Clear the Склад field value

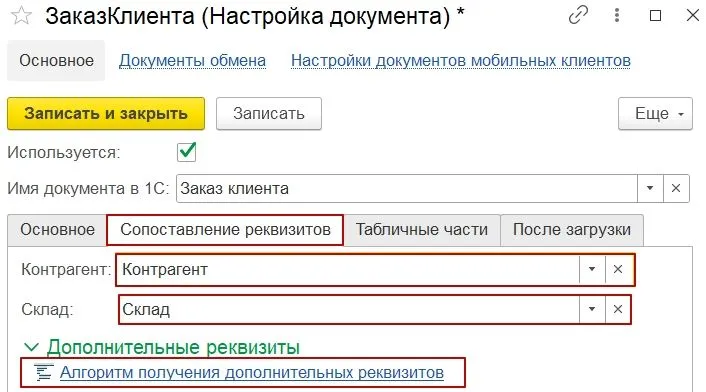pos(618,309)
